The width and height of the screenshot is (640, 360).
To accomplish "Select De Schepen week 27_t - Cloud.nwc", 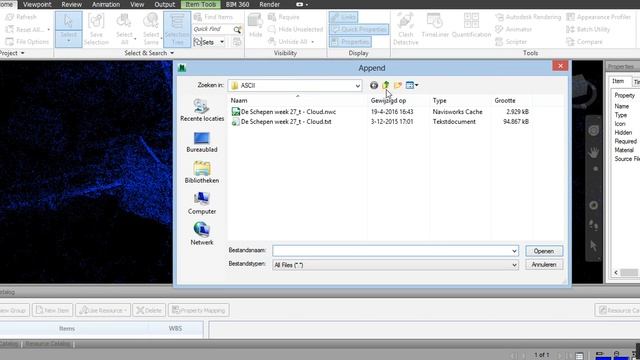I will tap(284, 111).
